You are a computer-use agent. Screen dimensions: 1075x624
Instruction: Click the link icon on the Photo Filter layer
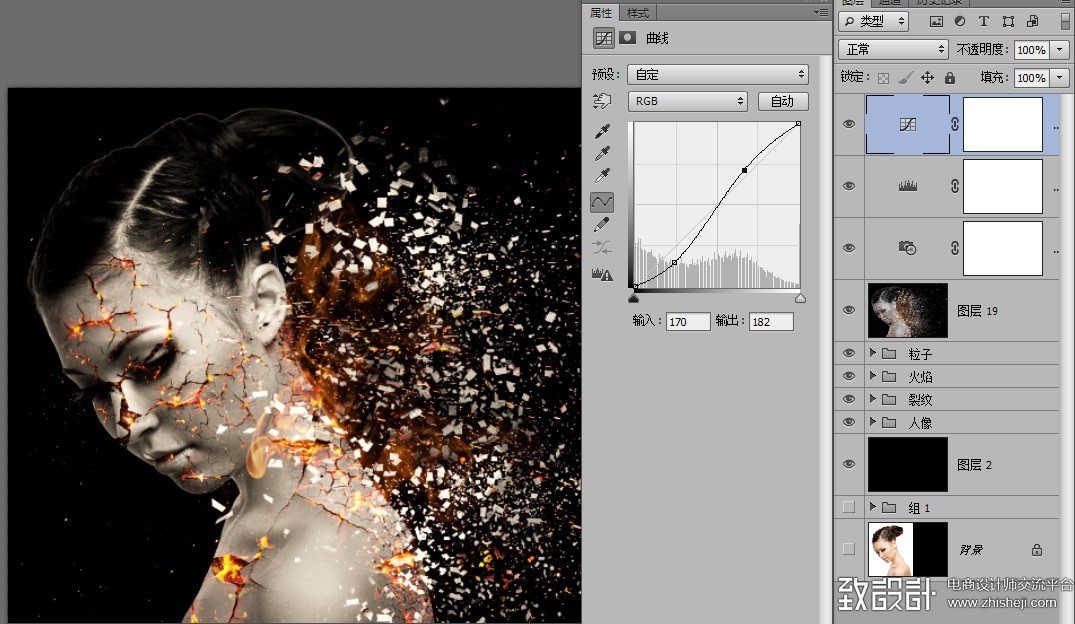(x=955, y=248)
